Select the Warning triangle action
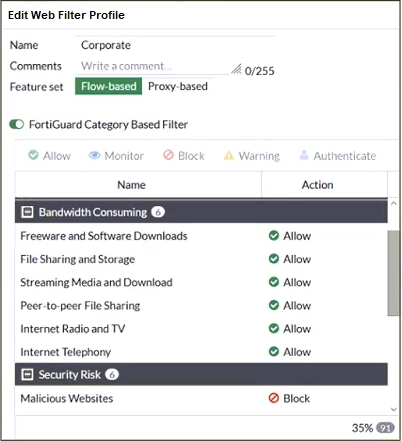This screenshot has width=402, height=441. [x=229, y=155]
